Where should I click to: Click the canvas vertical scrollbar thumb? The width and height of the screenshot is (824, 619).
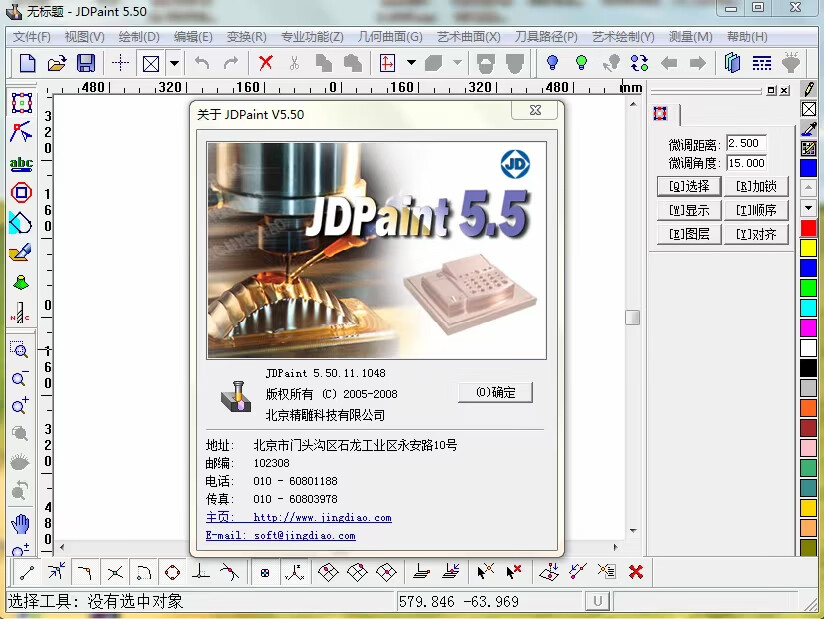pyautogui.click(x=632, y=317)
